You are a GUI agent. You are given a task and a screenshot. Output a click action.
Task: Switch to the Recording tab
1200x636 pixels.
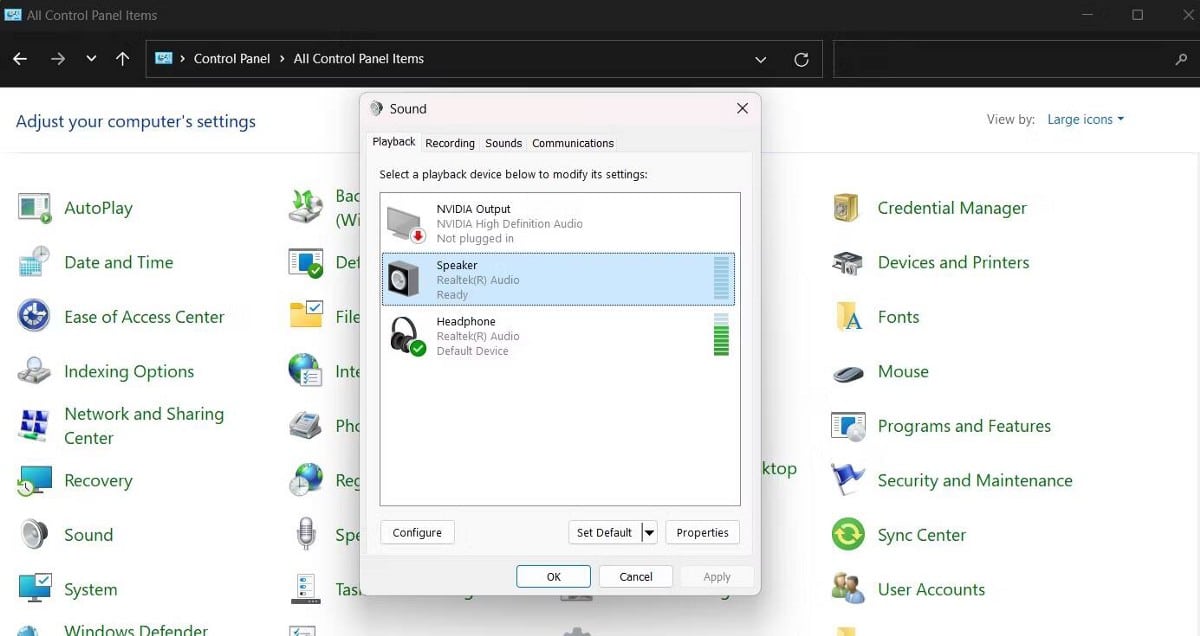pyautogui.click(x=450, y=143)
